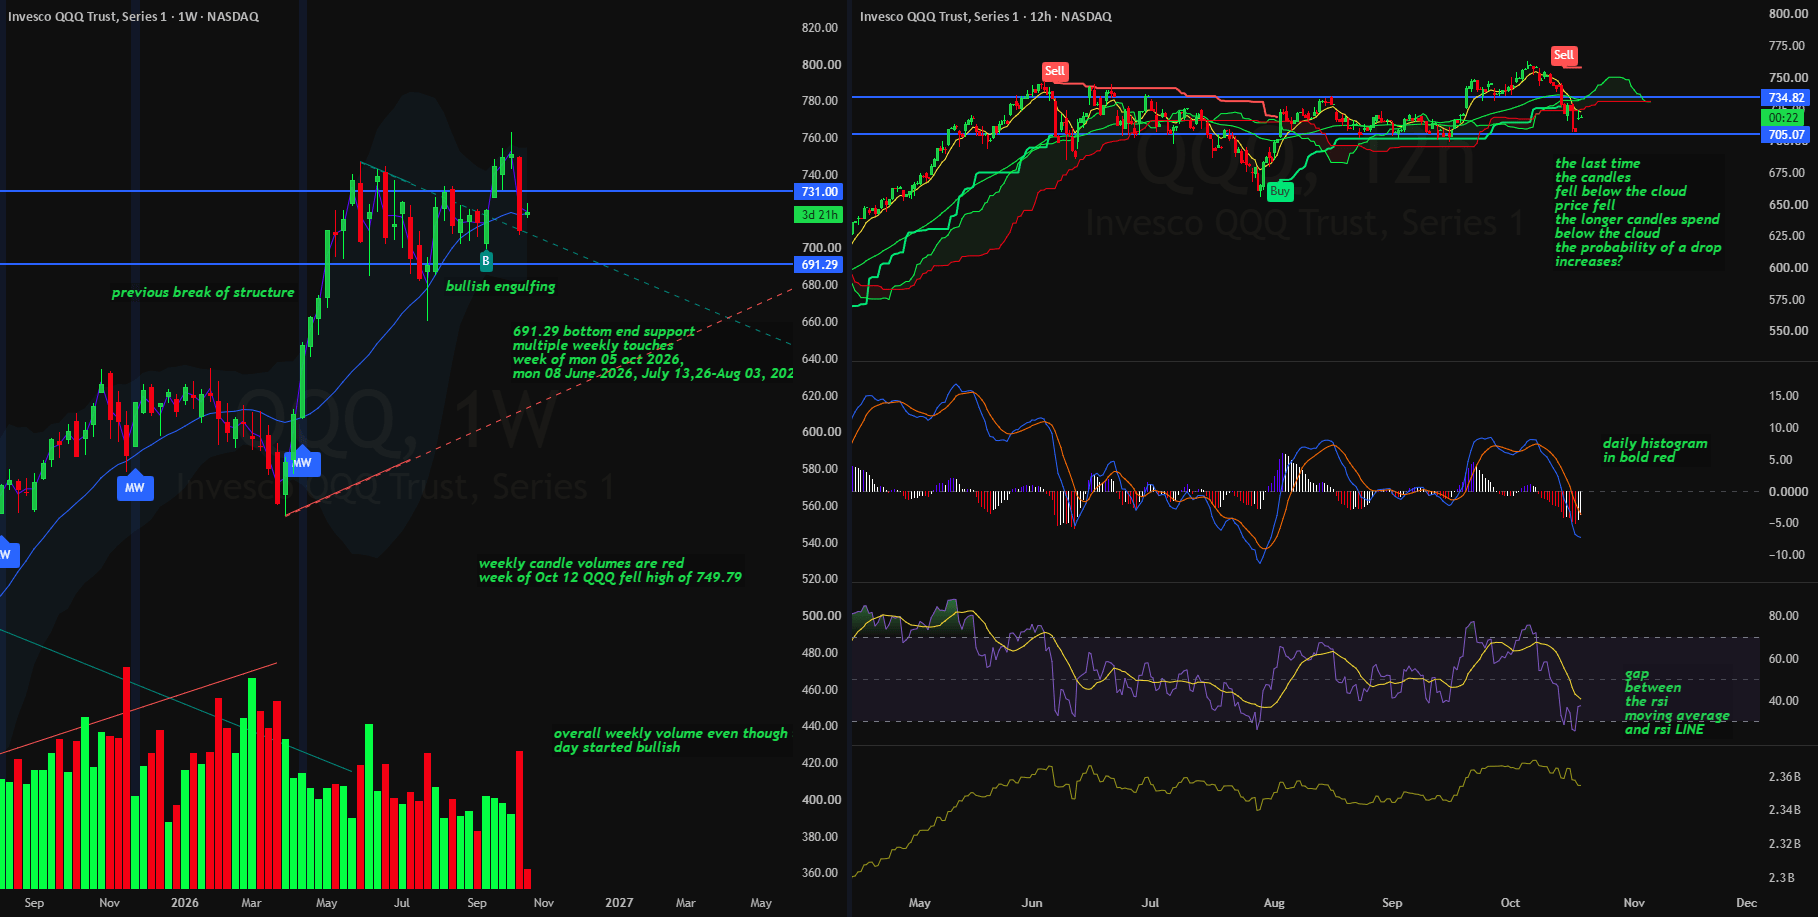
Task: Click the 'gap between the rsi' note
Action: pyautogui.click(x=1677, y=702)
